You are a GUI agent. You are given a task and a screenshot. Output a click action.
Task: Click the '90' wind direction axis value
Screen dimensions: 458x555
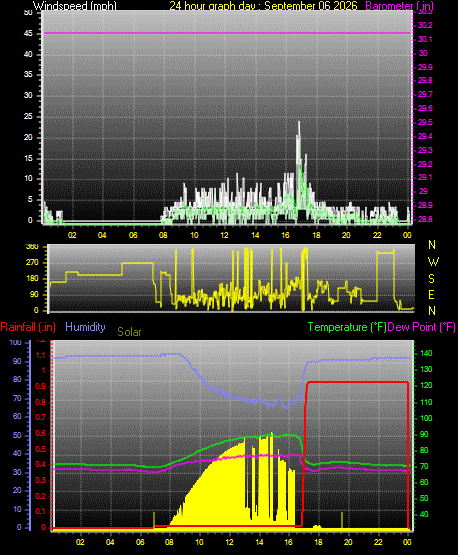(x=34, y=294)
